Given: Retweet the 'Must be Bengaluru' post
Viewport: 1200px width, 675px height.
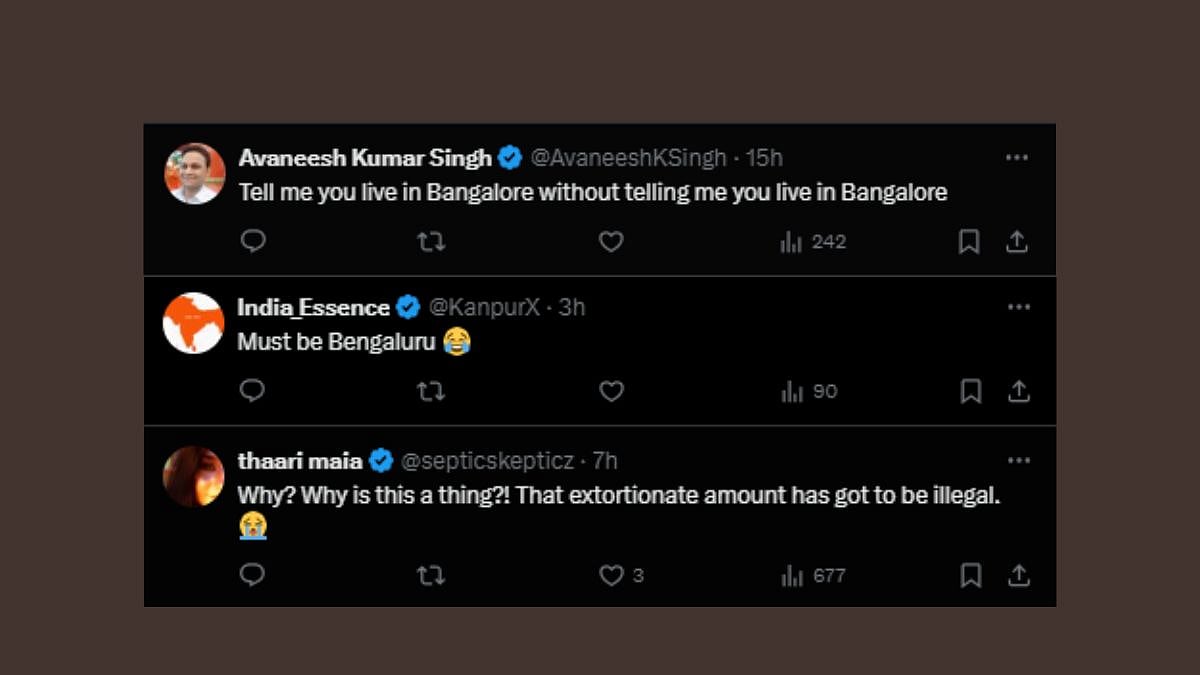Looking at the screenshot, I should (431, 391).
